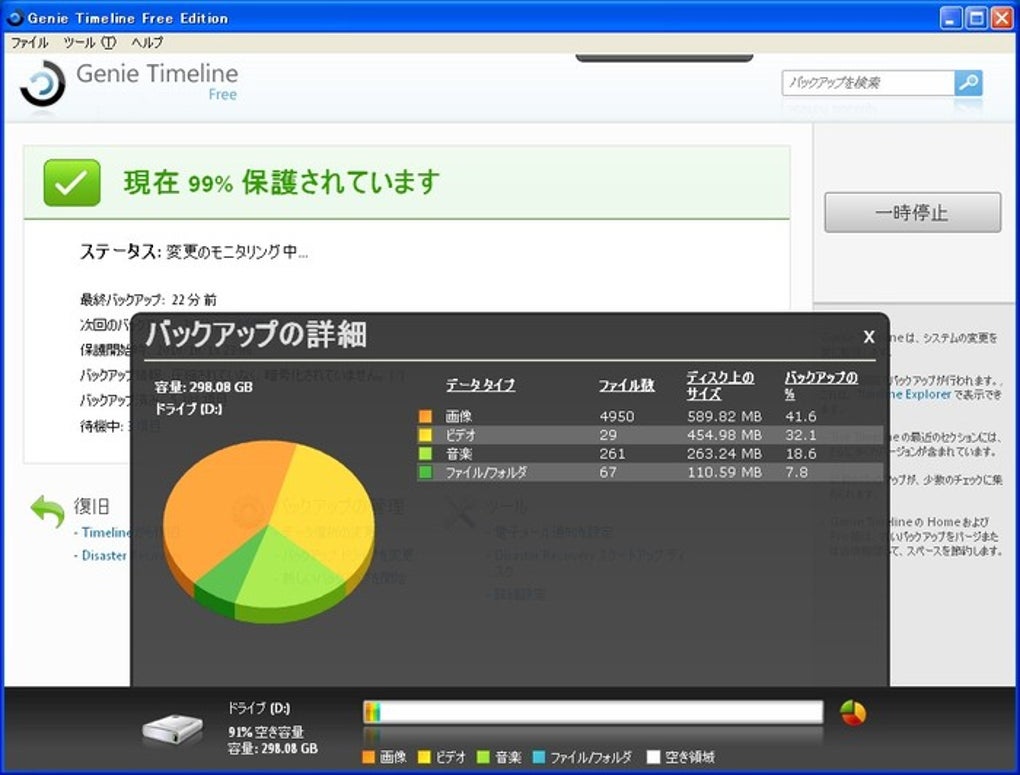Sort by ディスク上のサイズ column header
The width and height of the screenshot is (1020, 775).
pos(720,385)
